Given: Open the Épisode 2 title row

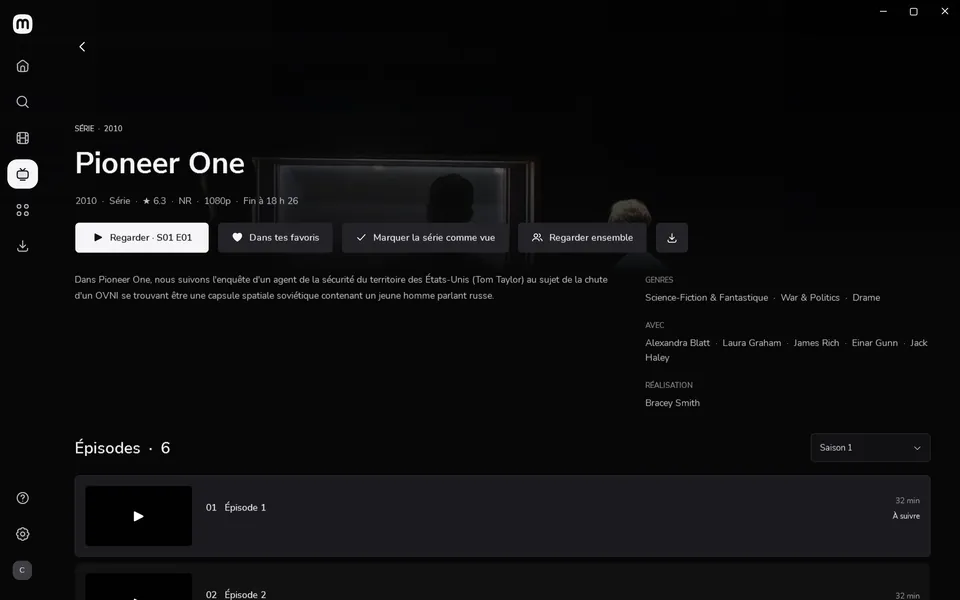Looking at the screenshot, I should [502, 583].
